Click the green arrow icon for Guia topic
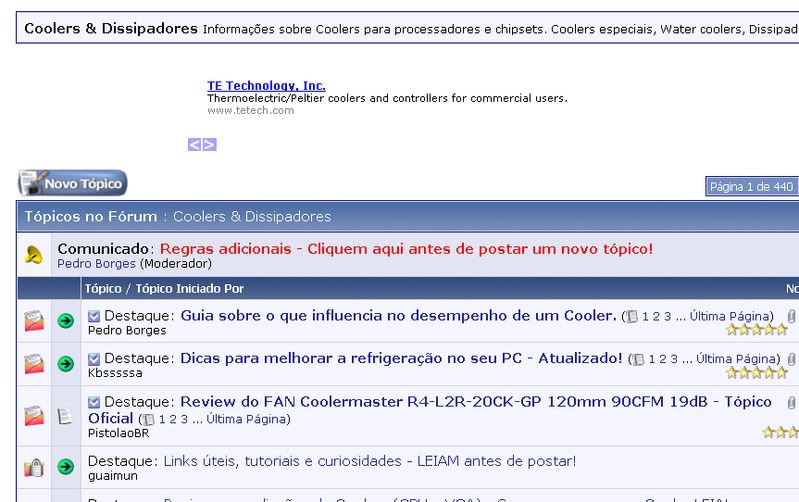The width and height of the screenshot is (799, 502). coord(66,322)
